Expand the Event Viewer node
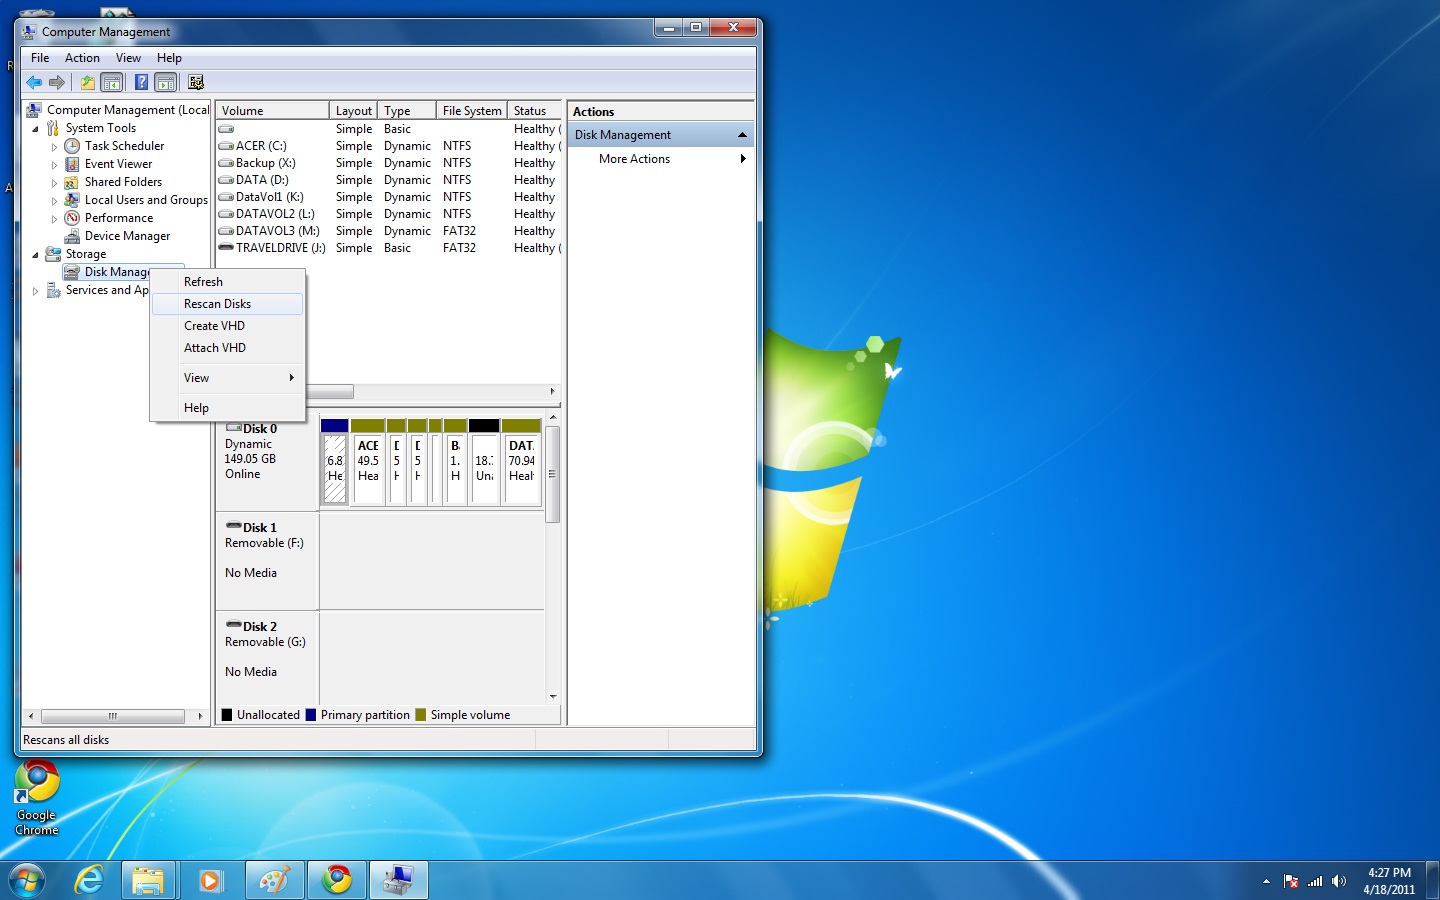1440x900 pixels. [x=54, y=165]
